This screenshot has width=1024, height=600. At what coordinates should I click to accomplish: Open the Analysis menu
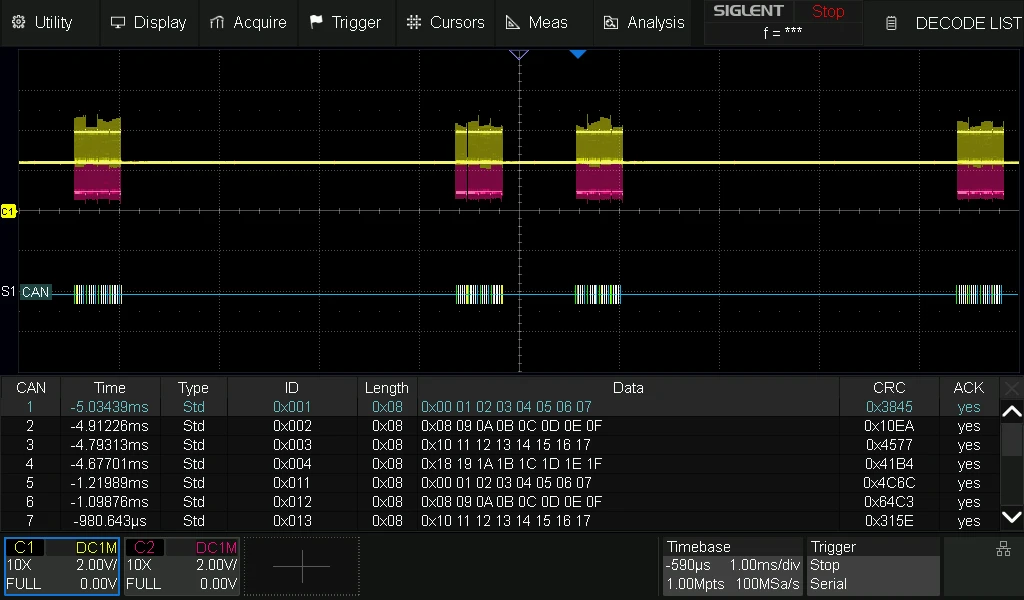click(x=644, y=23)
